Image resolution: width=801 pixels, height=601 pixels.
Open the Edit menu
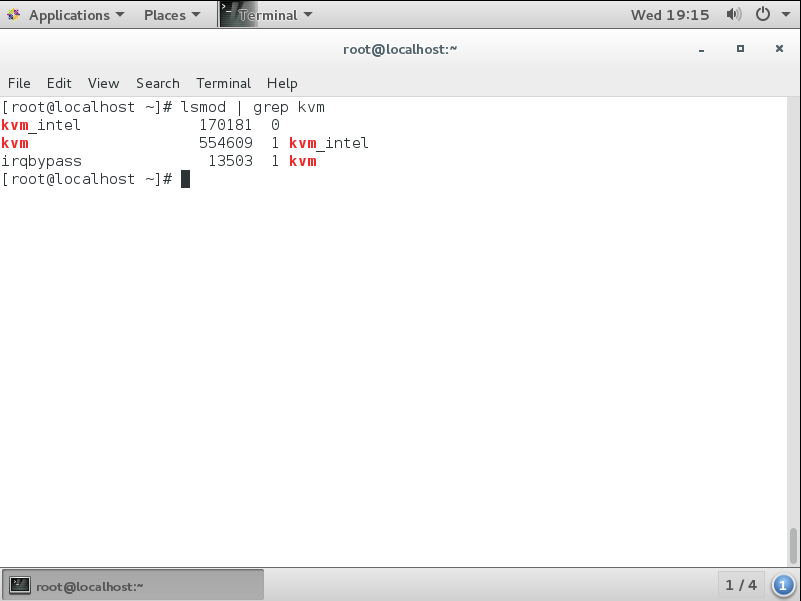coord(59,83)
